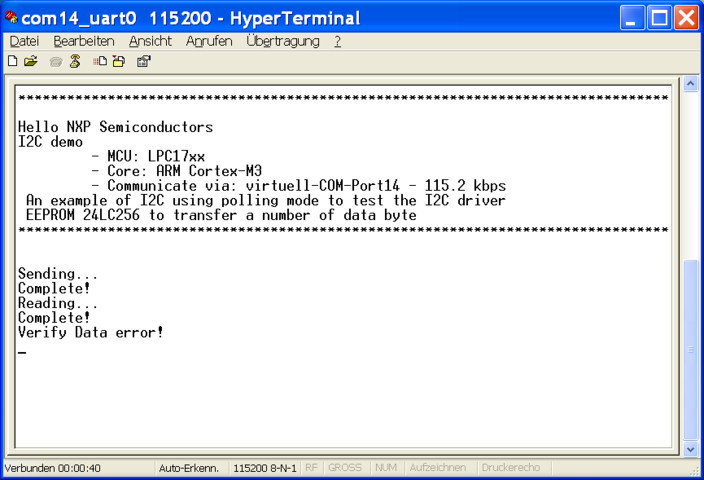Click the window resize grip
Screen dimensions: 704x480
click(x=696, y=470)
